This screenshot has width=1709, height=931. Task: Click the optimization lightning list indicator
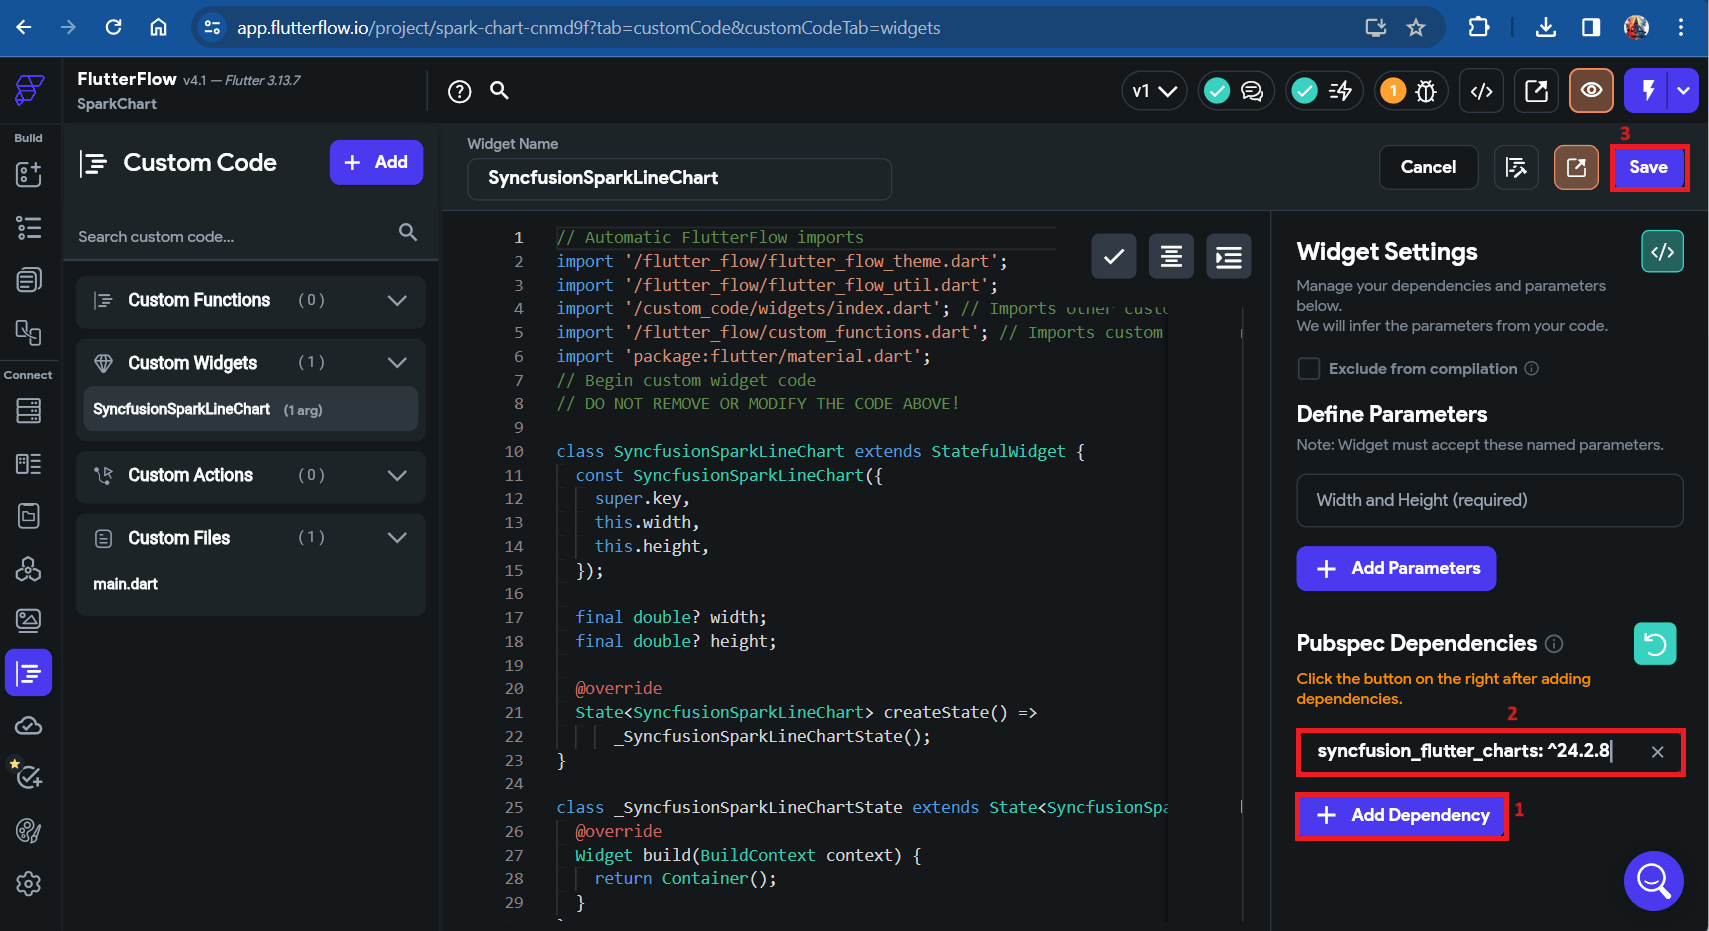[1324, 91]
